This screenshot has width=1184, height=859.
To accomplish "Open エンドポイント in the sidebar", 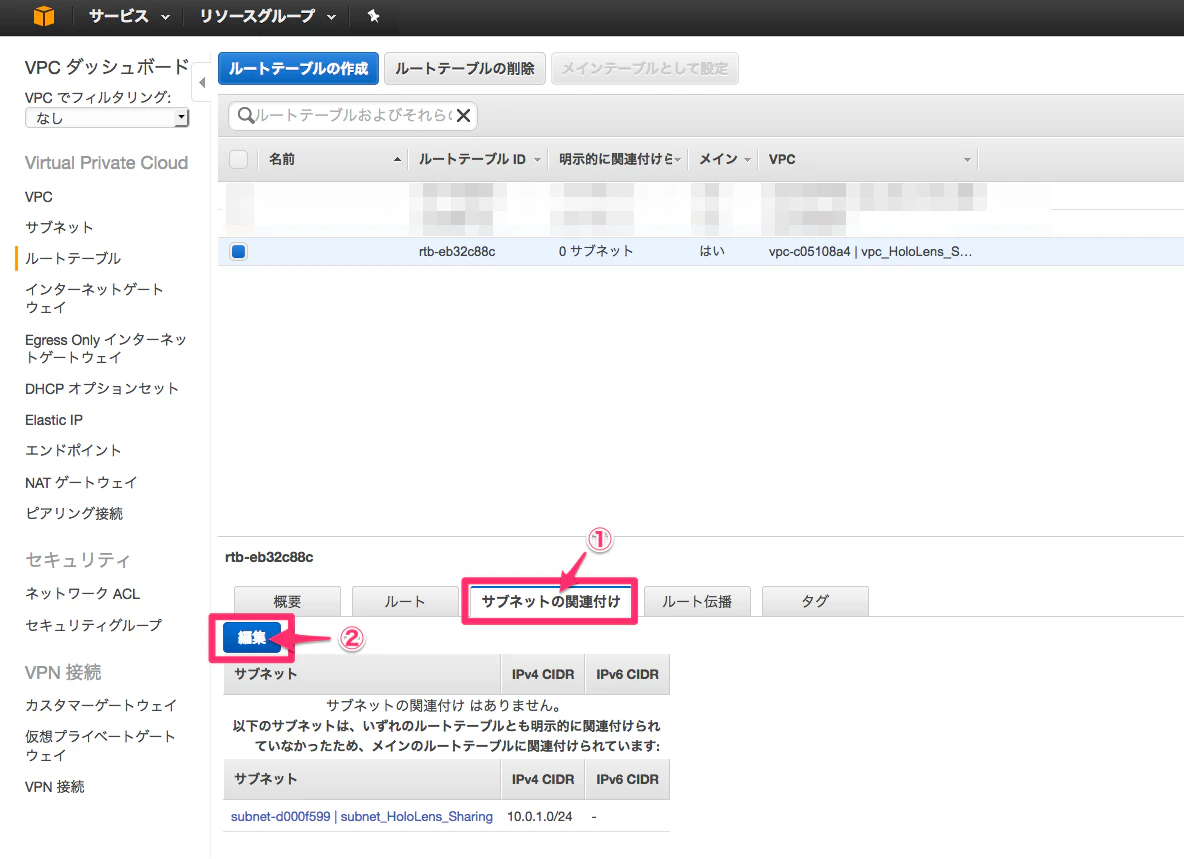I will coord(73,451).
